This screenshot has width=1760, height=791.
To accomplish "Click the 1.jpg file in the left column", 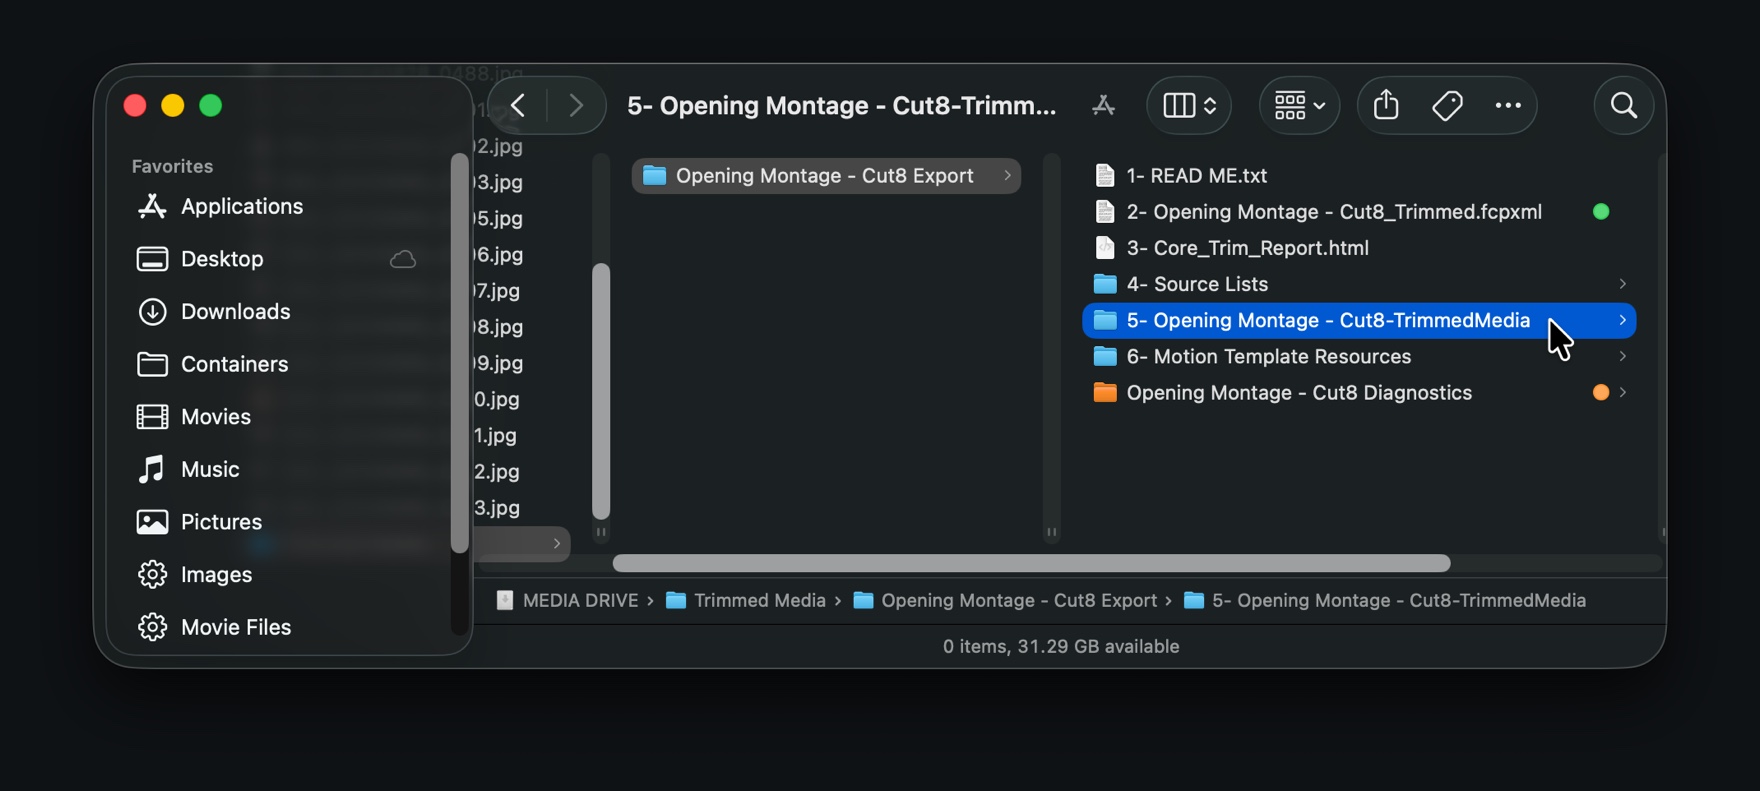I will click(x=495, y=436).
